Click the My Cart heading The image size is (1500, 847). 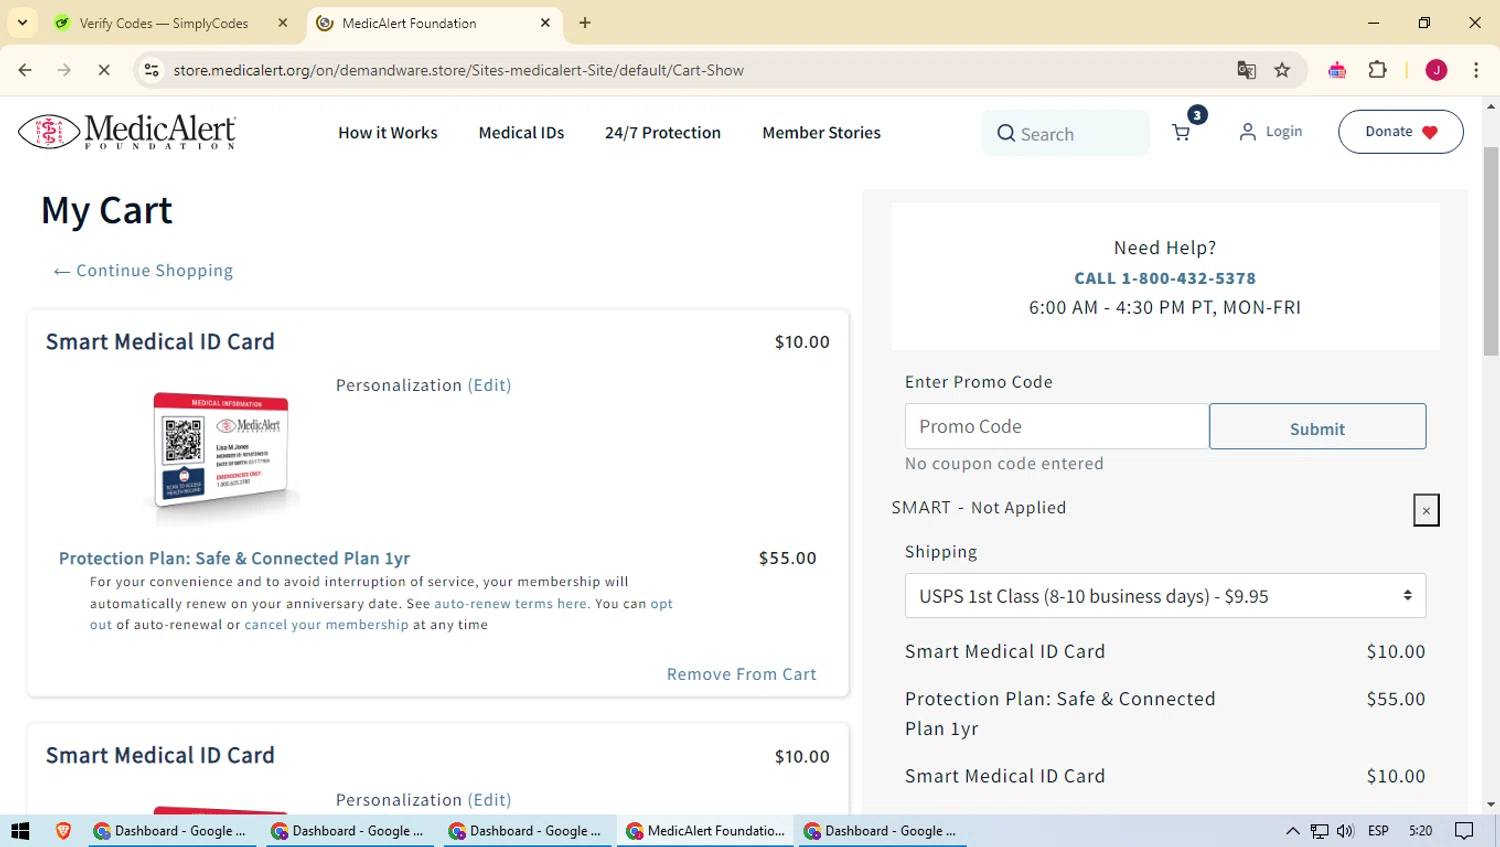[x=107, y=210]
